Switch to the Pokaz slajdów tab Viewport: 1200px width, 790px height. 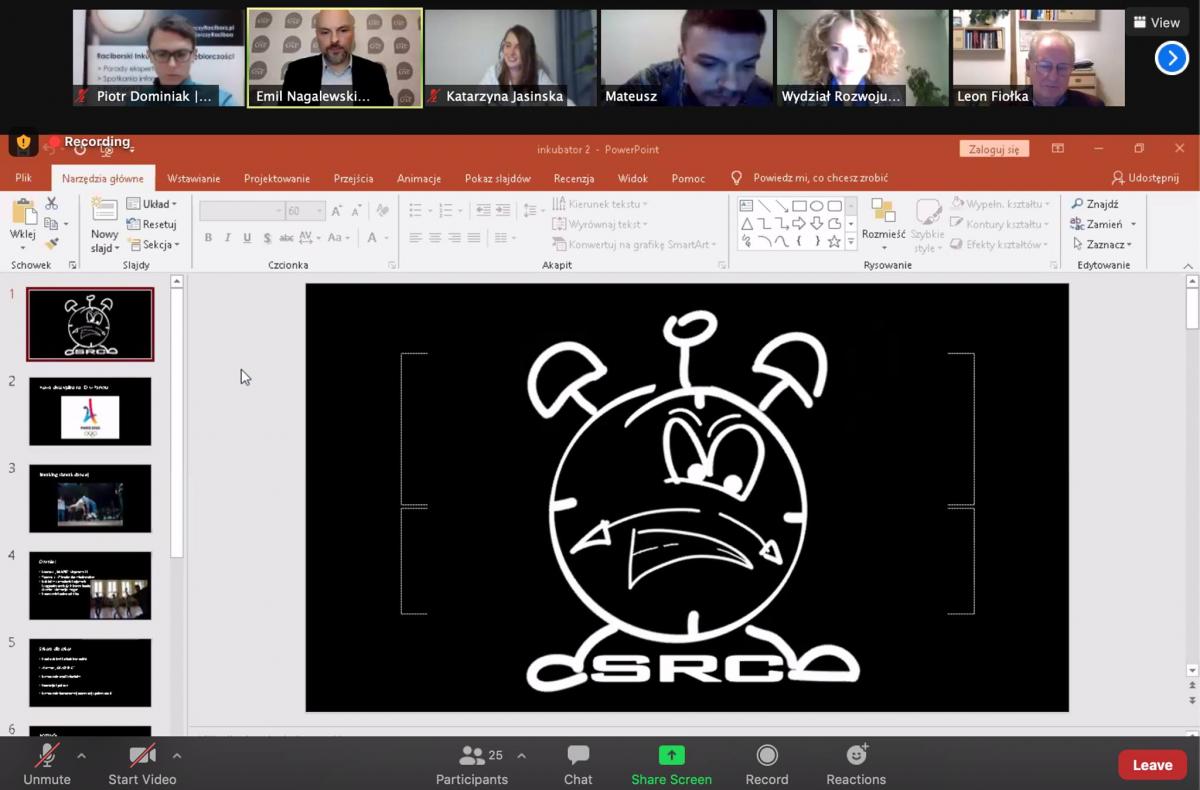498,178
